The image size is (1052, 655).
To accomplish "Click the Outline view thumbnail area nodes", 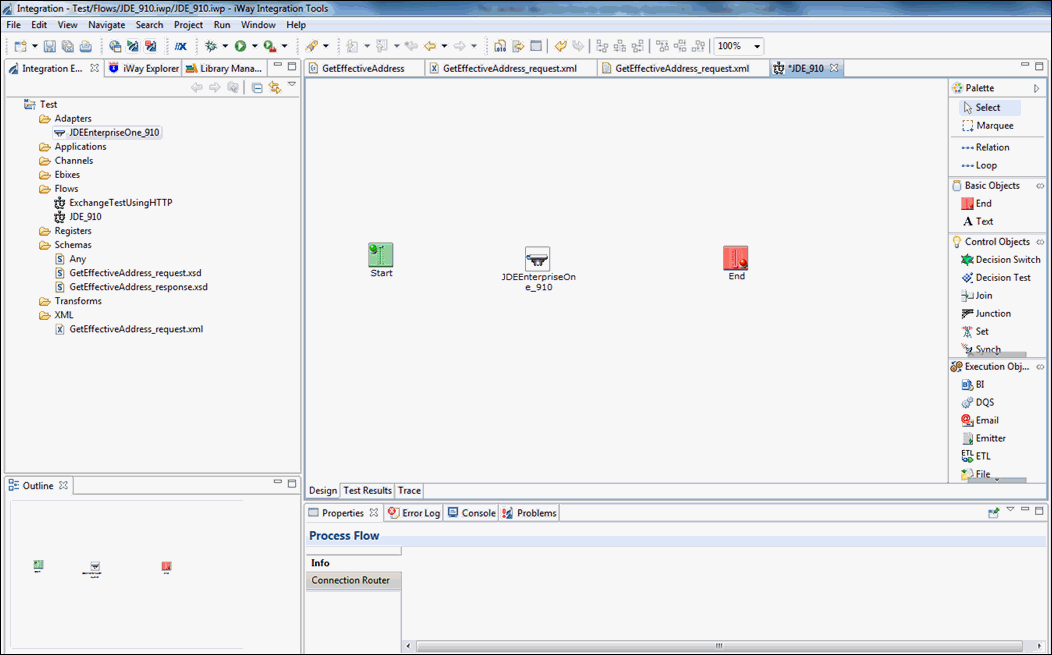I will 102,568.
